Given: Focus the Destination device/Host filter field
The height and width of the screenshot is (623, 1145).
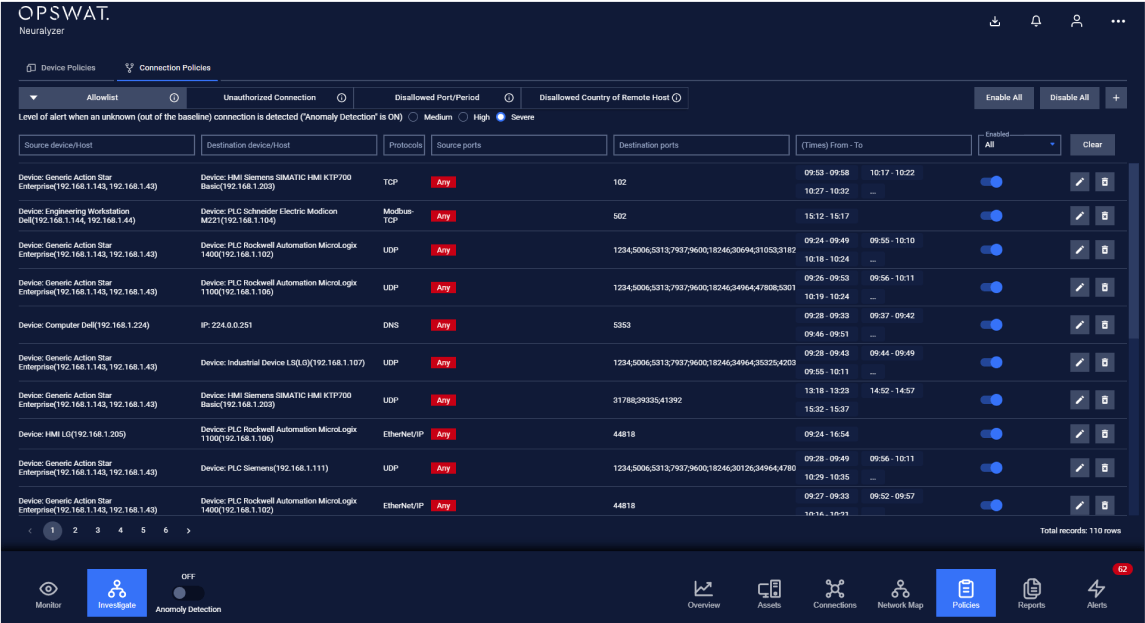Looking at the screenshot, I should [289, 145].
